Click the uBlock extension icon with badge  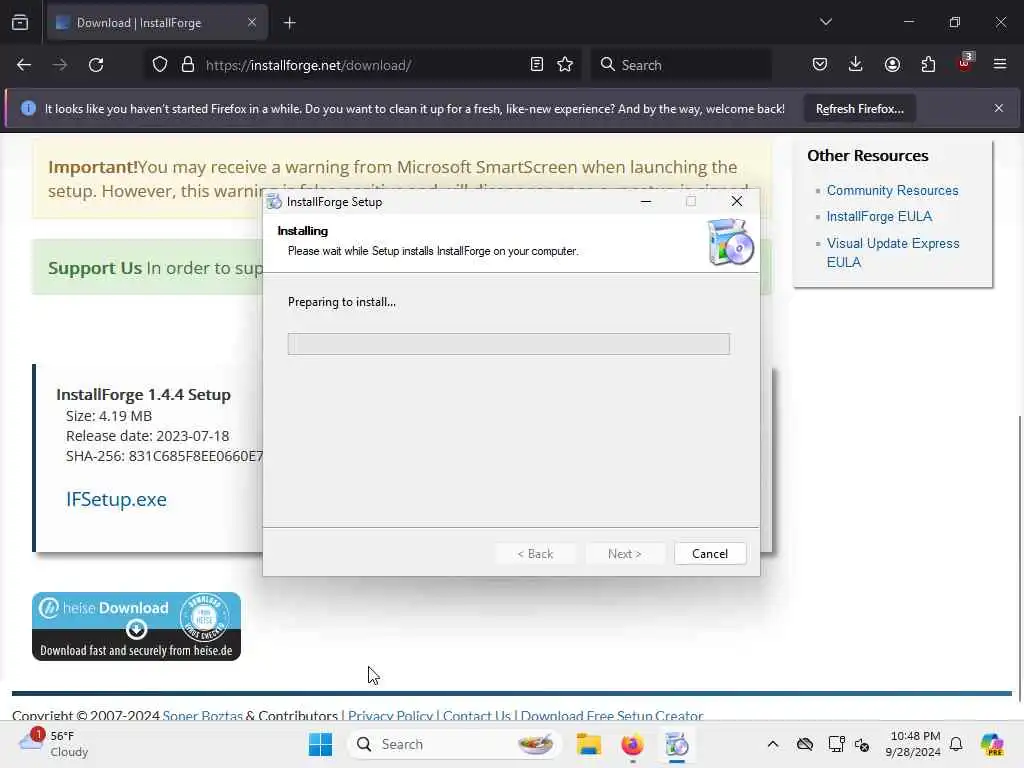coord(965,63)
